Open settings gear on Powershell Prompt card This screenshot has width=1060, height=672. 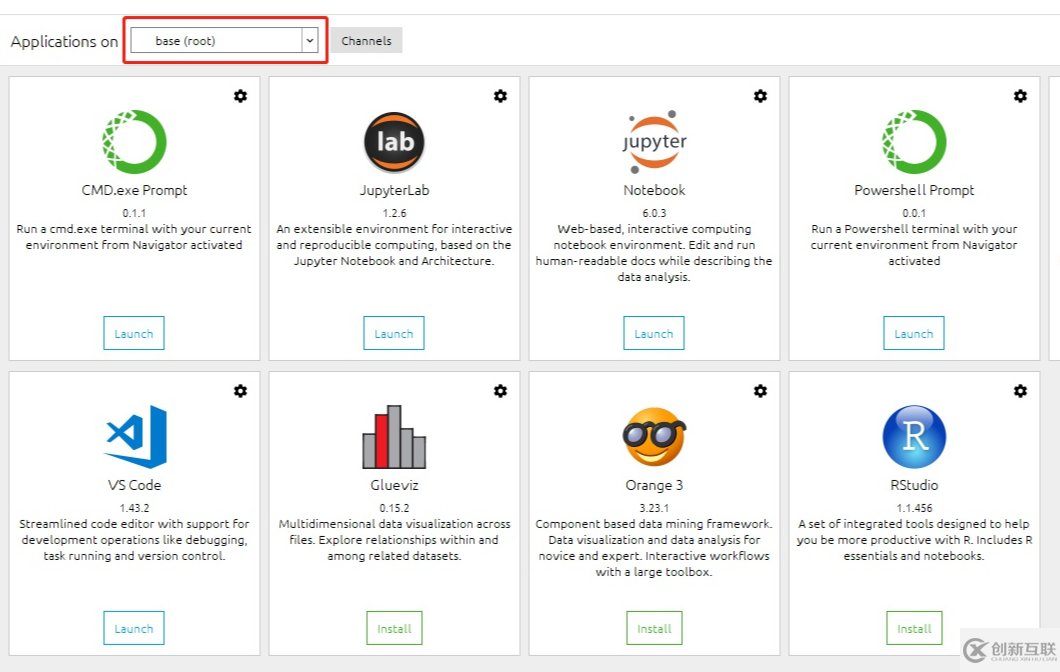[1020, 96]
